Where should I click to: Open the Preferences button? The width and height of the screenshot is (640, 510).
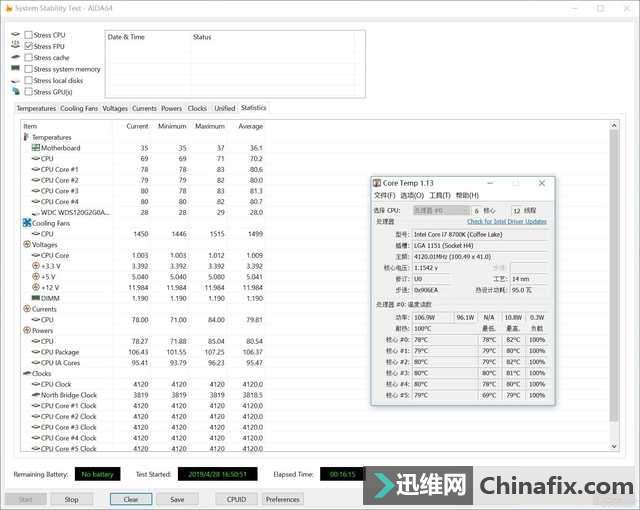[x=282, y=499]
